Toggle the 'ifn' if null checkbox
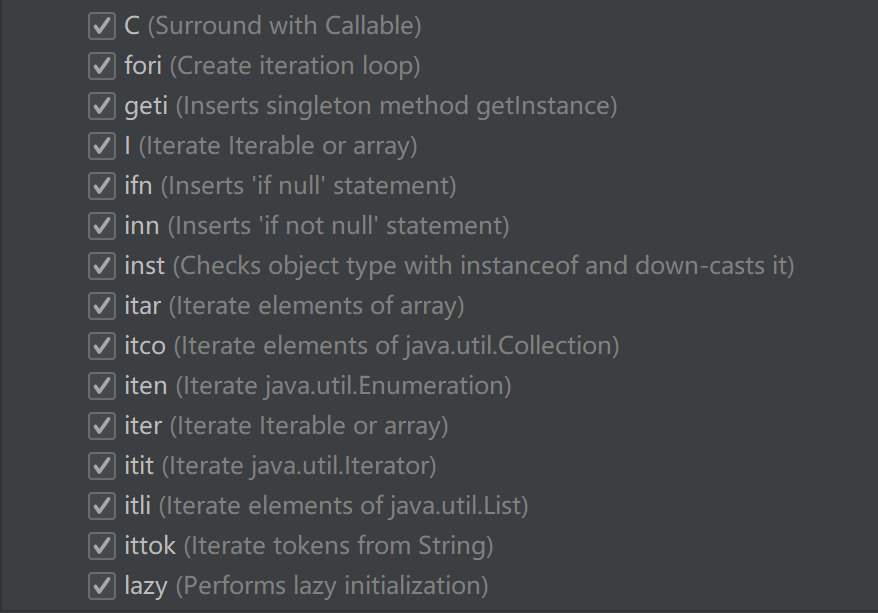 (102, 186)
